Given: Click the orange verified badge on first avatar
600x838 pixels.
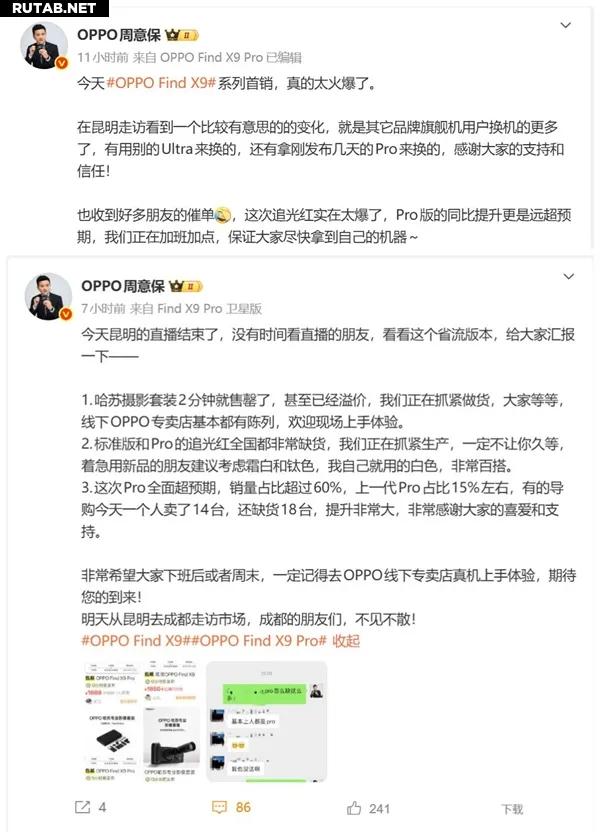Looking at the screenshot, I should 62,64.
